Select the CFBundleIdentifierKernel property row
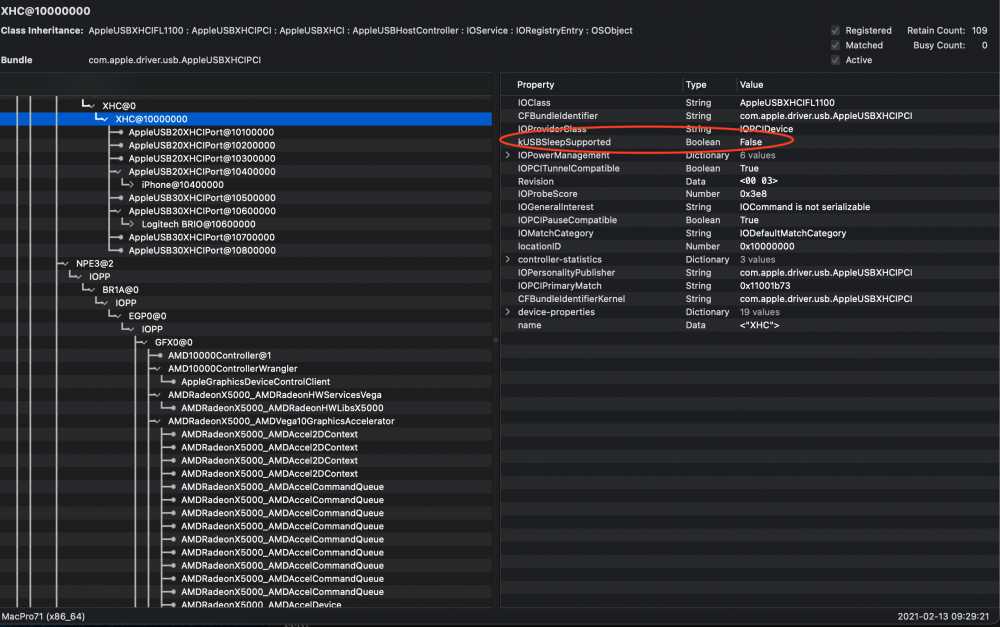Screen dimensions: 1000x627 pyautogui.click(x=749, y=299)
